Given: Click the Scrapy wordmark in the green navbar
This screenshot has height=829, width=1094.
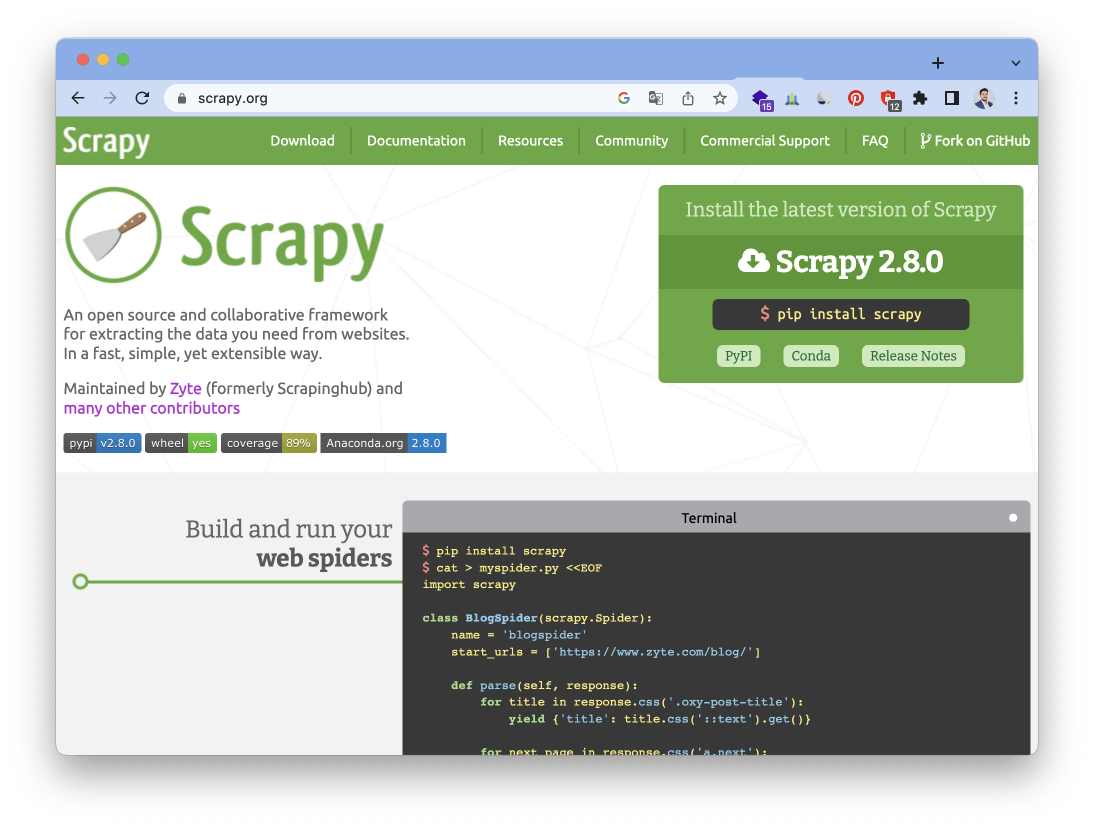Looking at the screenshot, I should pos(106,142).
